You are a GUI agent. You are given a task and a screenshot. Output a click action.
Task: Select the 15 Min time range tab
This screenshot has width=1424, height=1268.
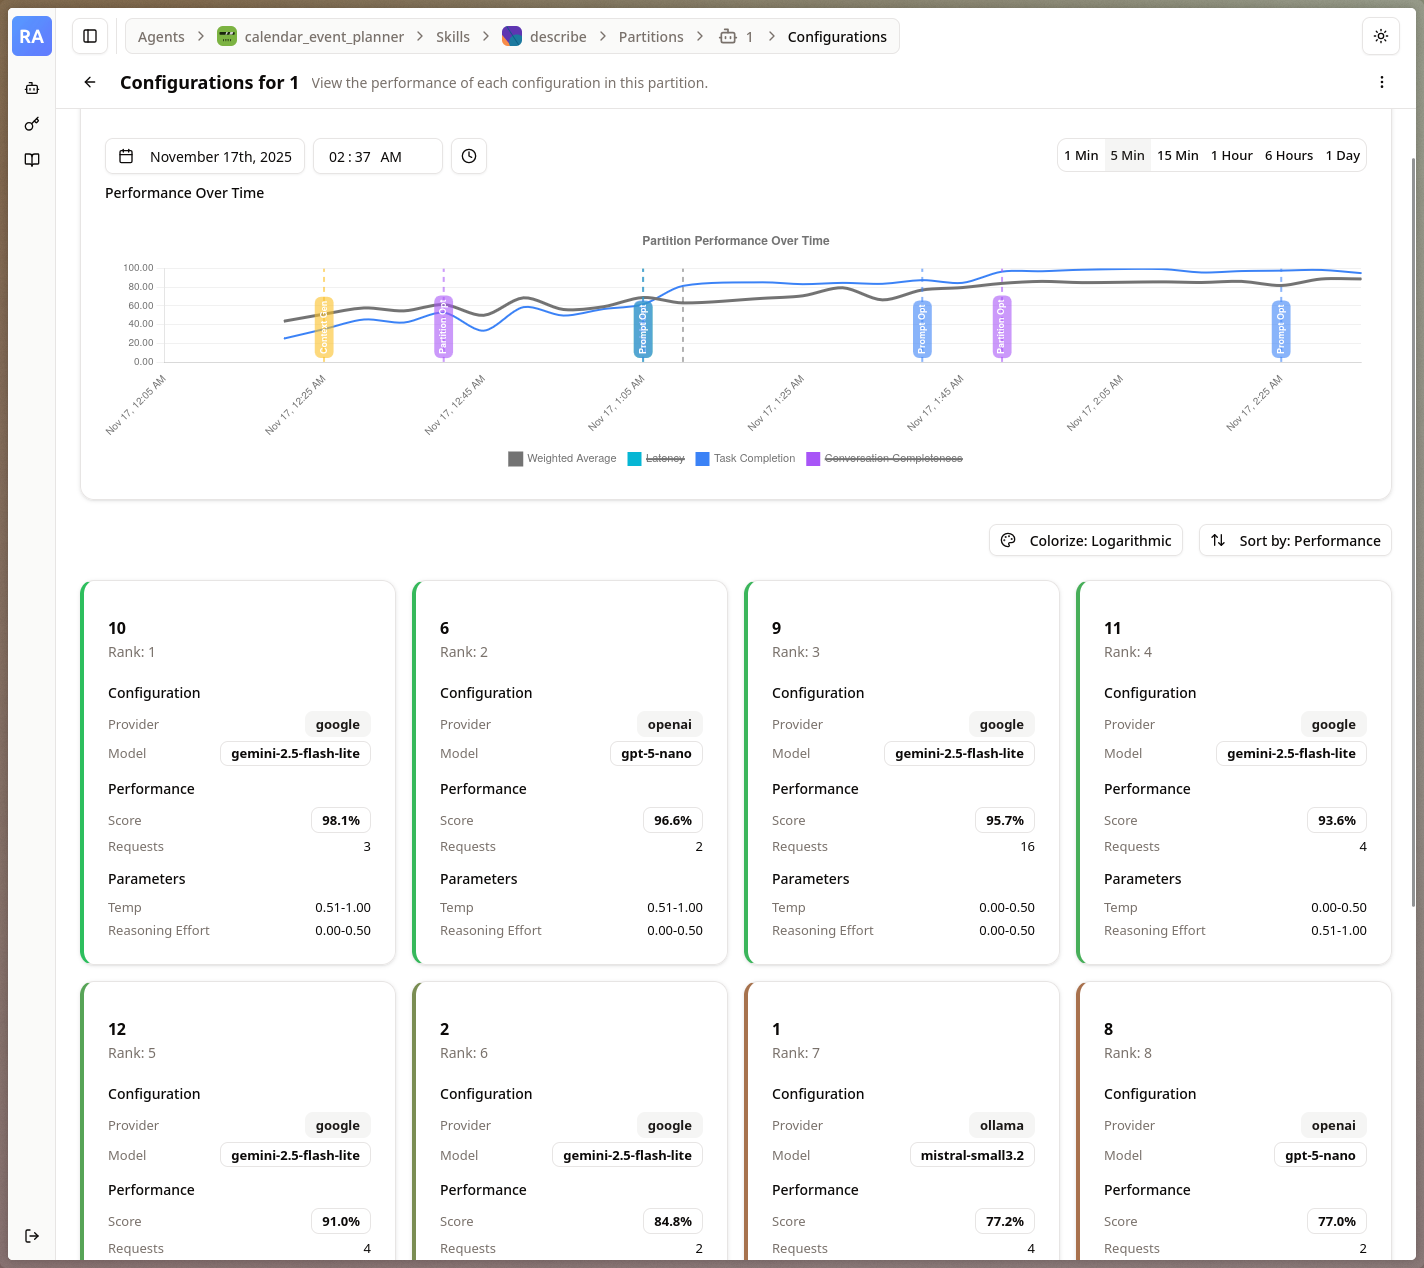pyautogui.click(x=1177, y=156)
